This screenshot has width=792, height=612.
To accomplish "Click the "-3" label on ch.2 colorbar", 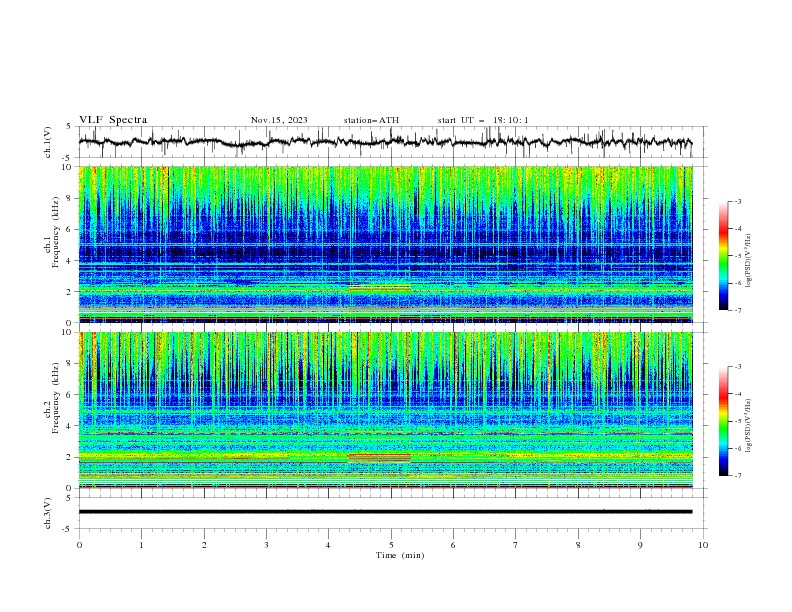I will 738,367.
